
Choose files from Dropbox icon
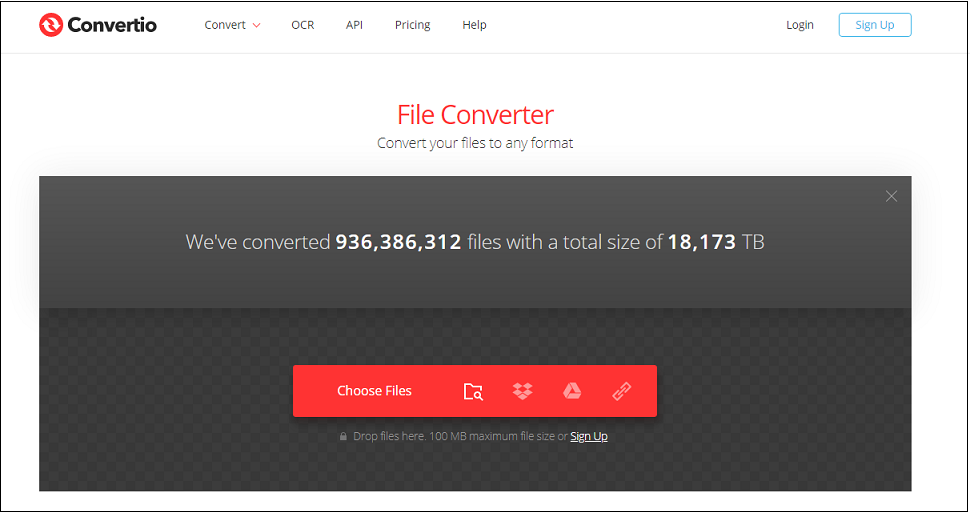tap(523, 391)
